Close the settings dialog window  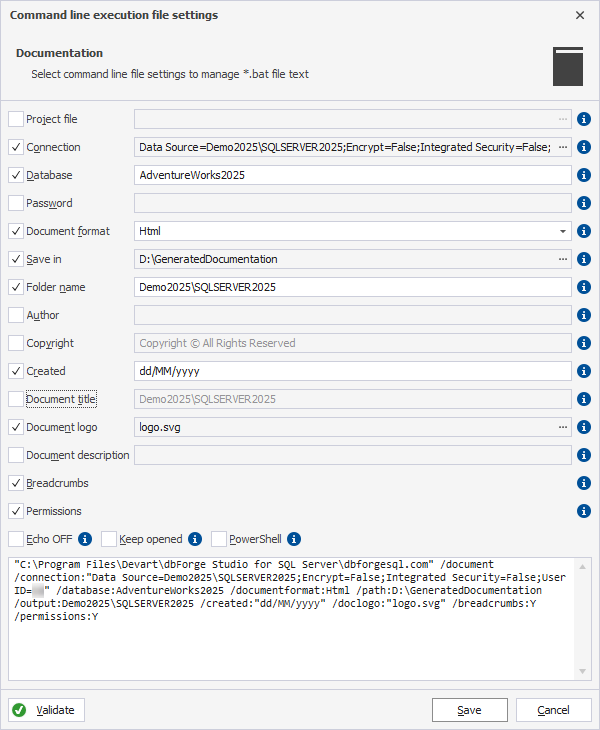click(x=580, y=15)
